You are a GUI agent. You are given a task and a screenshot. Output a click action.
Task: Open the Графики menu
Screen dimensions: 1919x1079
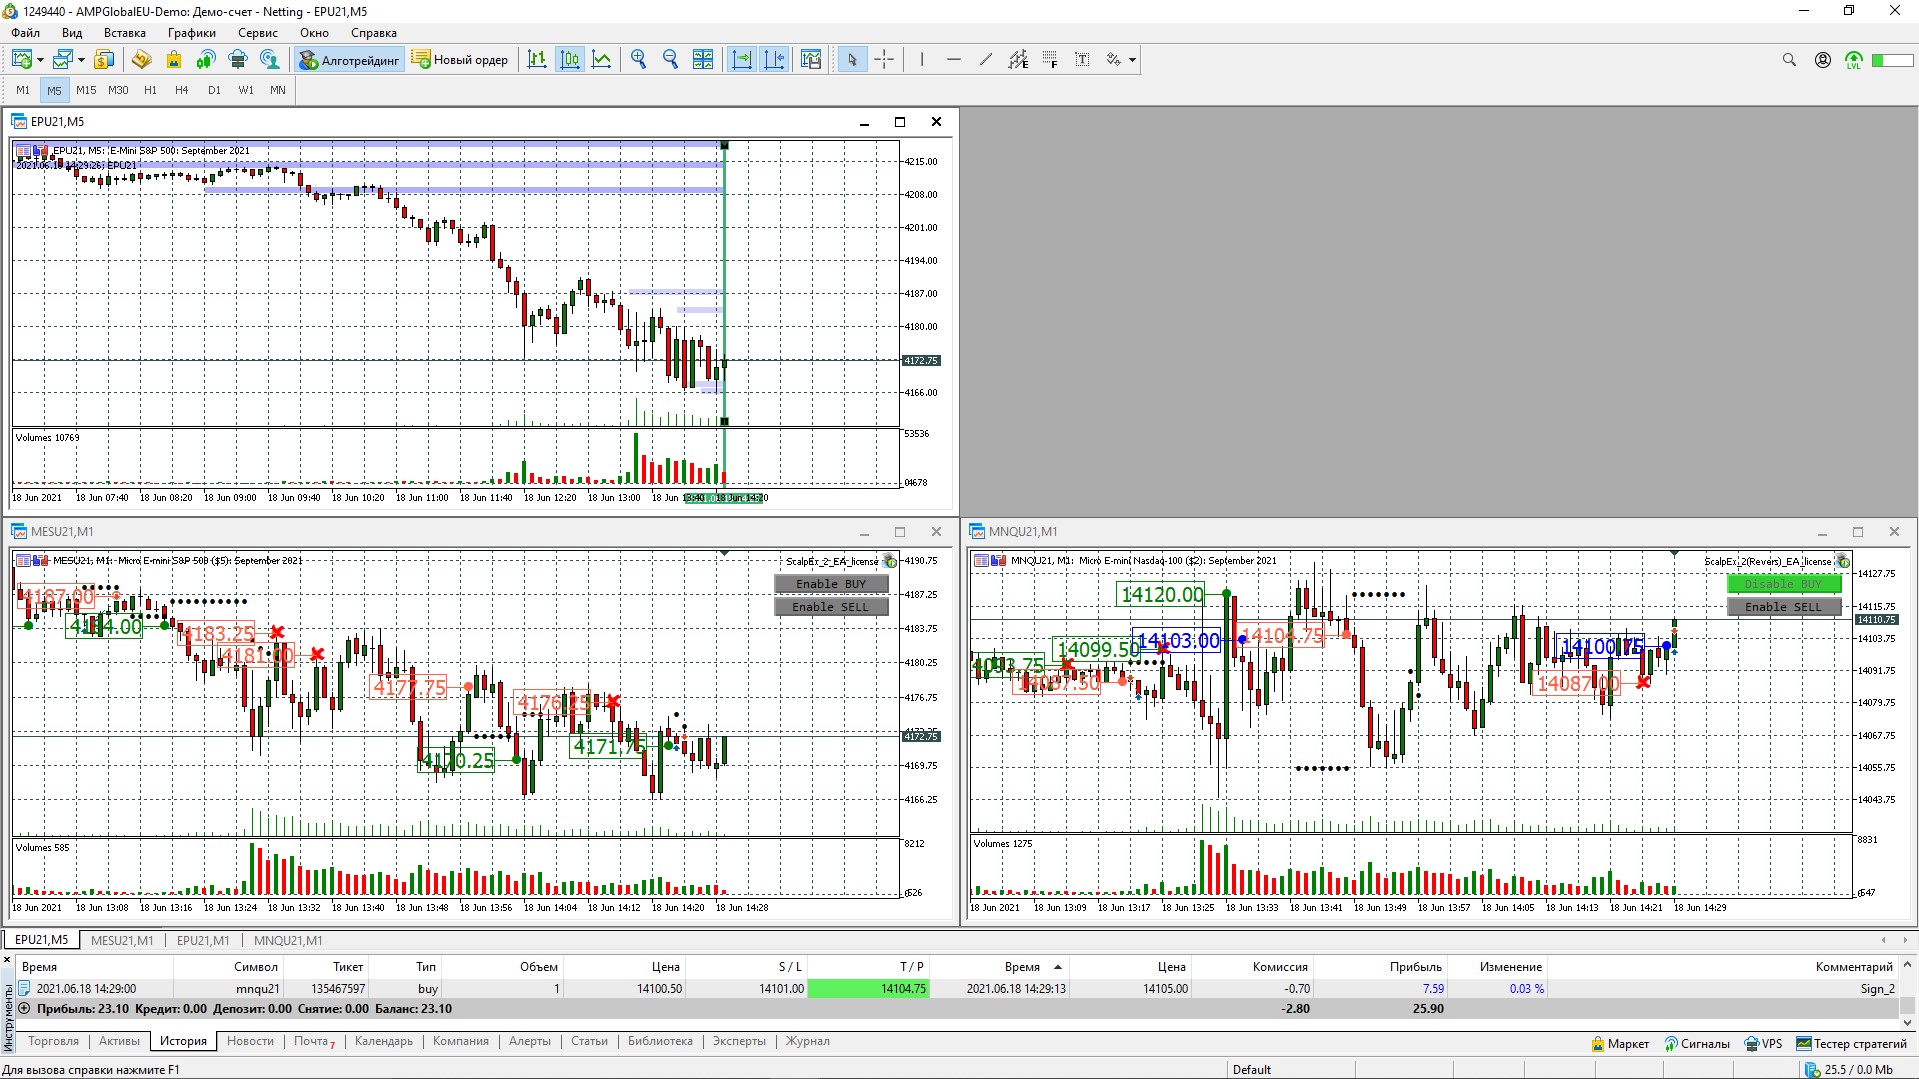click(x=192, y=33)
